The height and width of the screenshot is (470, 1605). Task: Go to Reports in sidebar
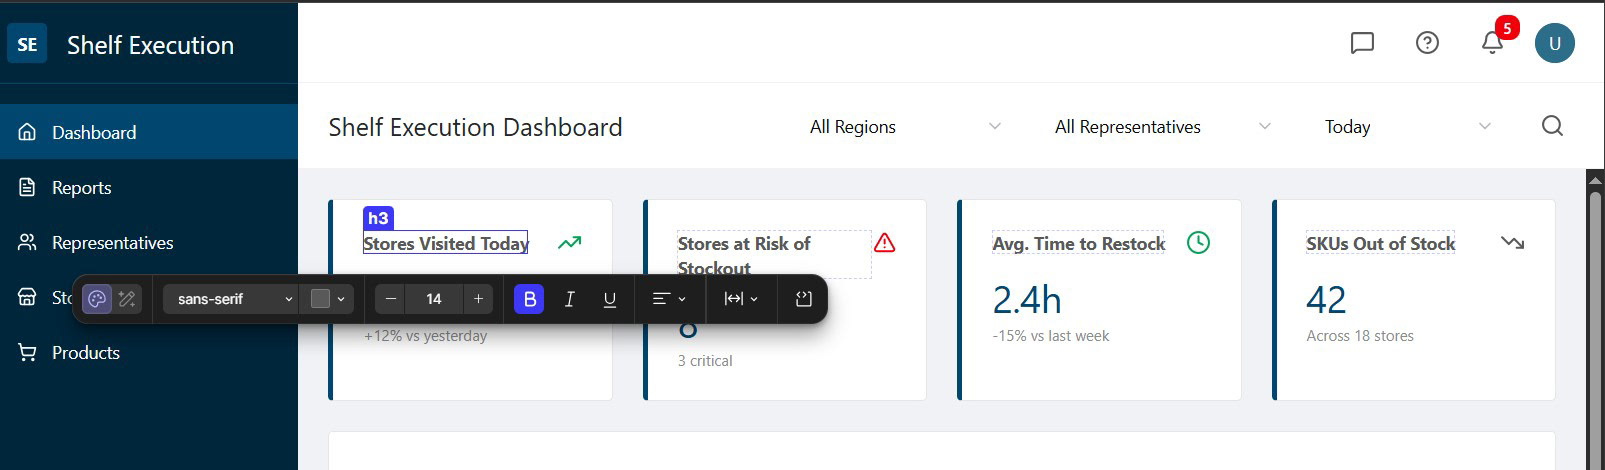coord(81,188)
